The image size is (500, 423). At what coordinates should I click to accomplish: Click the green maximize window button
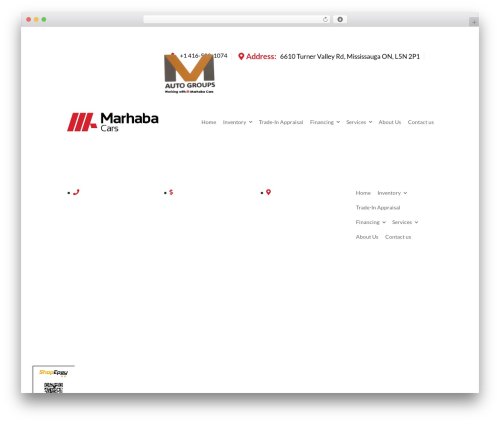tap(44, 19)
